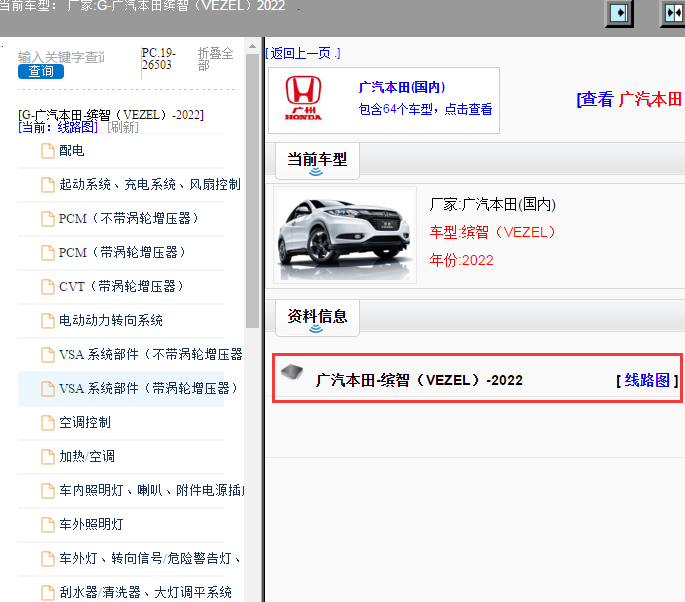Open 加热/空调 entry
This screenshot has width=685, height=602.
87,457
